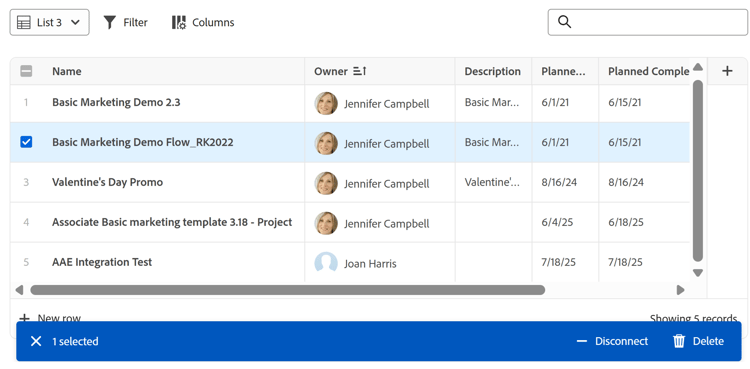Toggle the select-all header checkbox
This screenshot has width=750, height=369.
tap(26, 71)
